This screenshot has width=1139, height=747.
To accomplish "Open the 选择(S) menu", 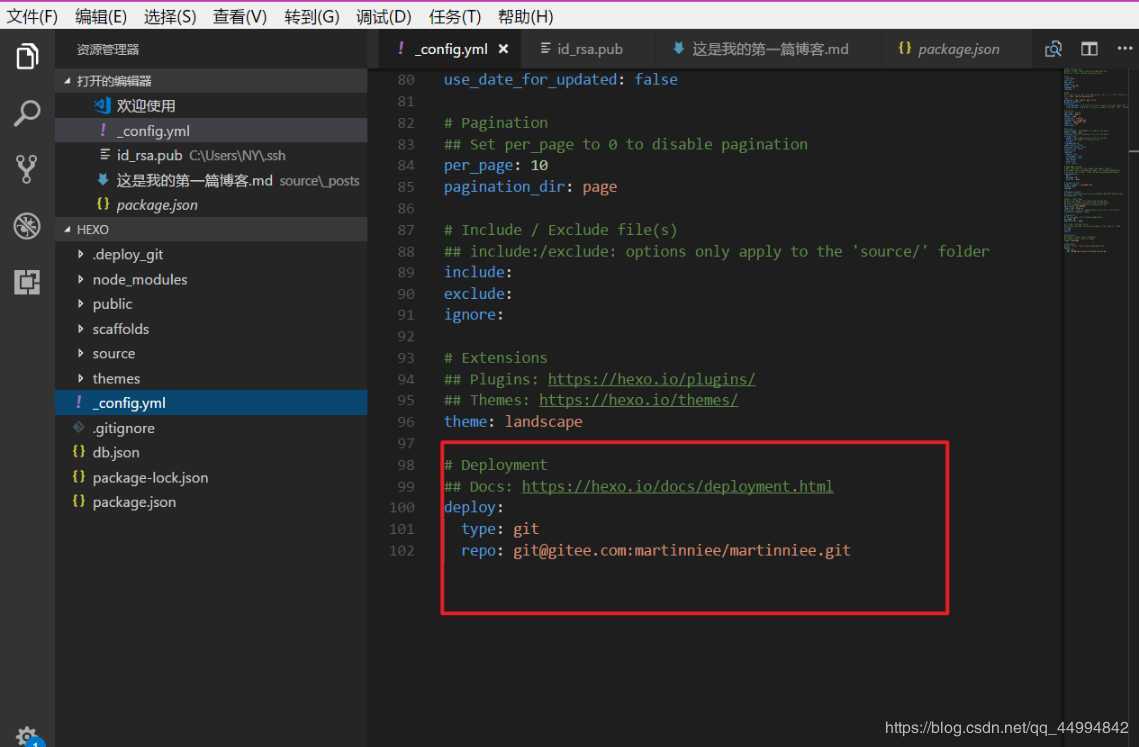I will point(169,16).
